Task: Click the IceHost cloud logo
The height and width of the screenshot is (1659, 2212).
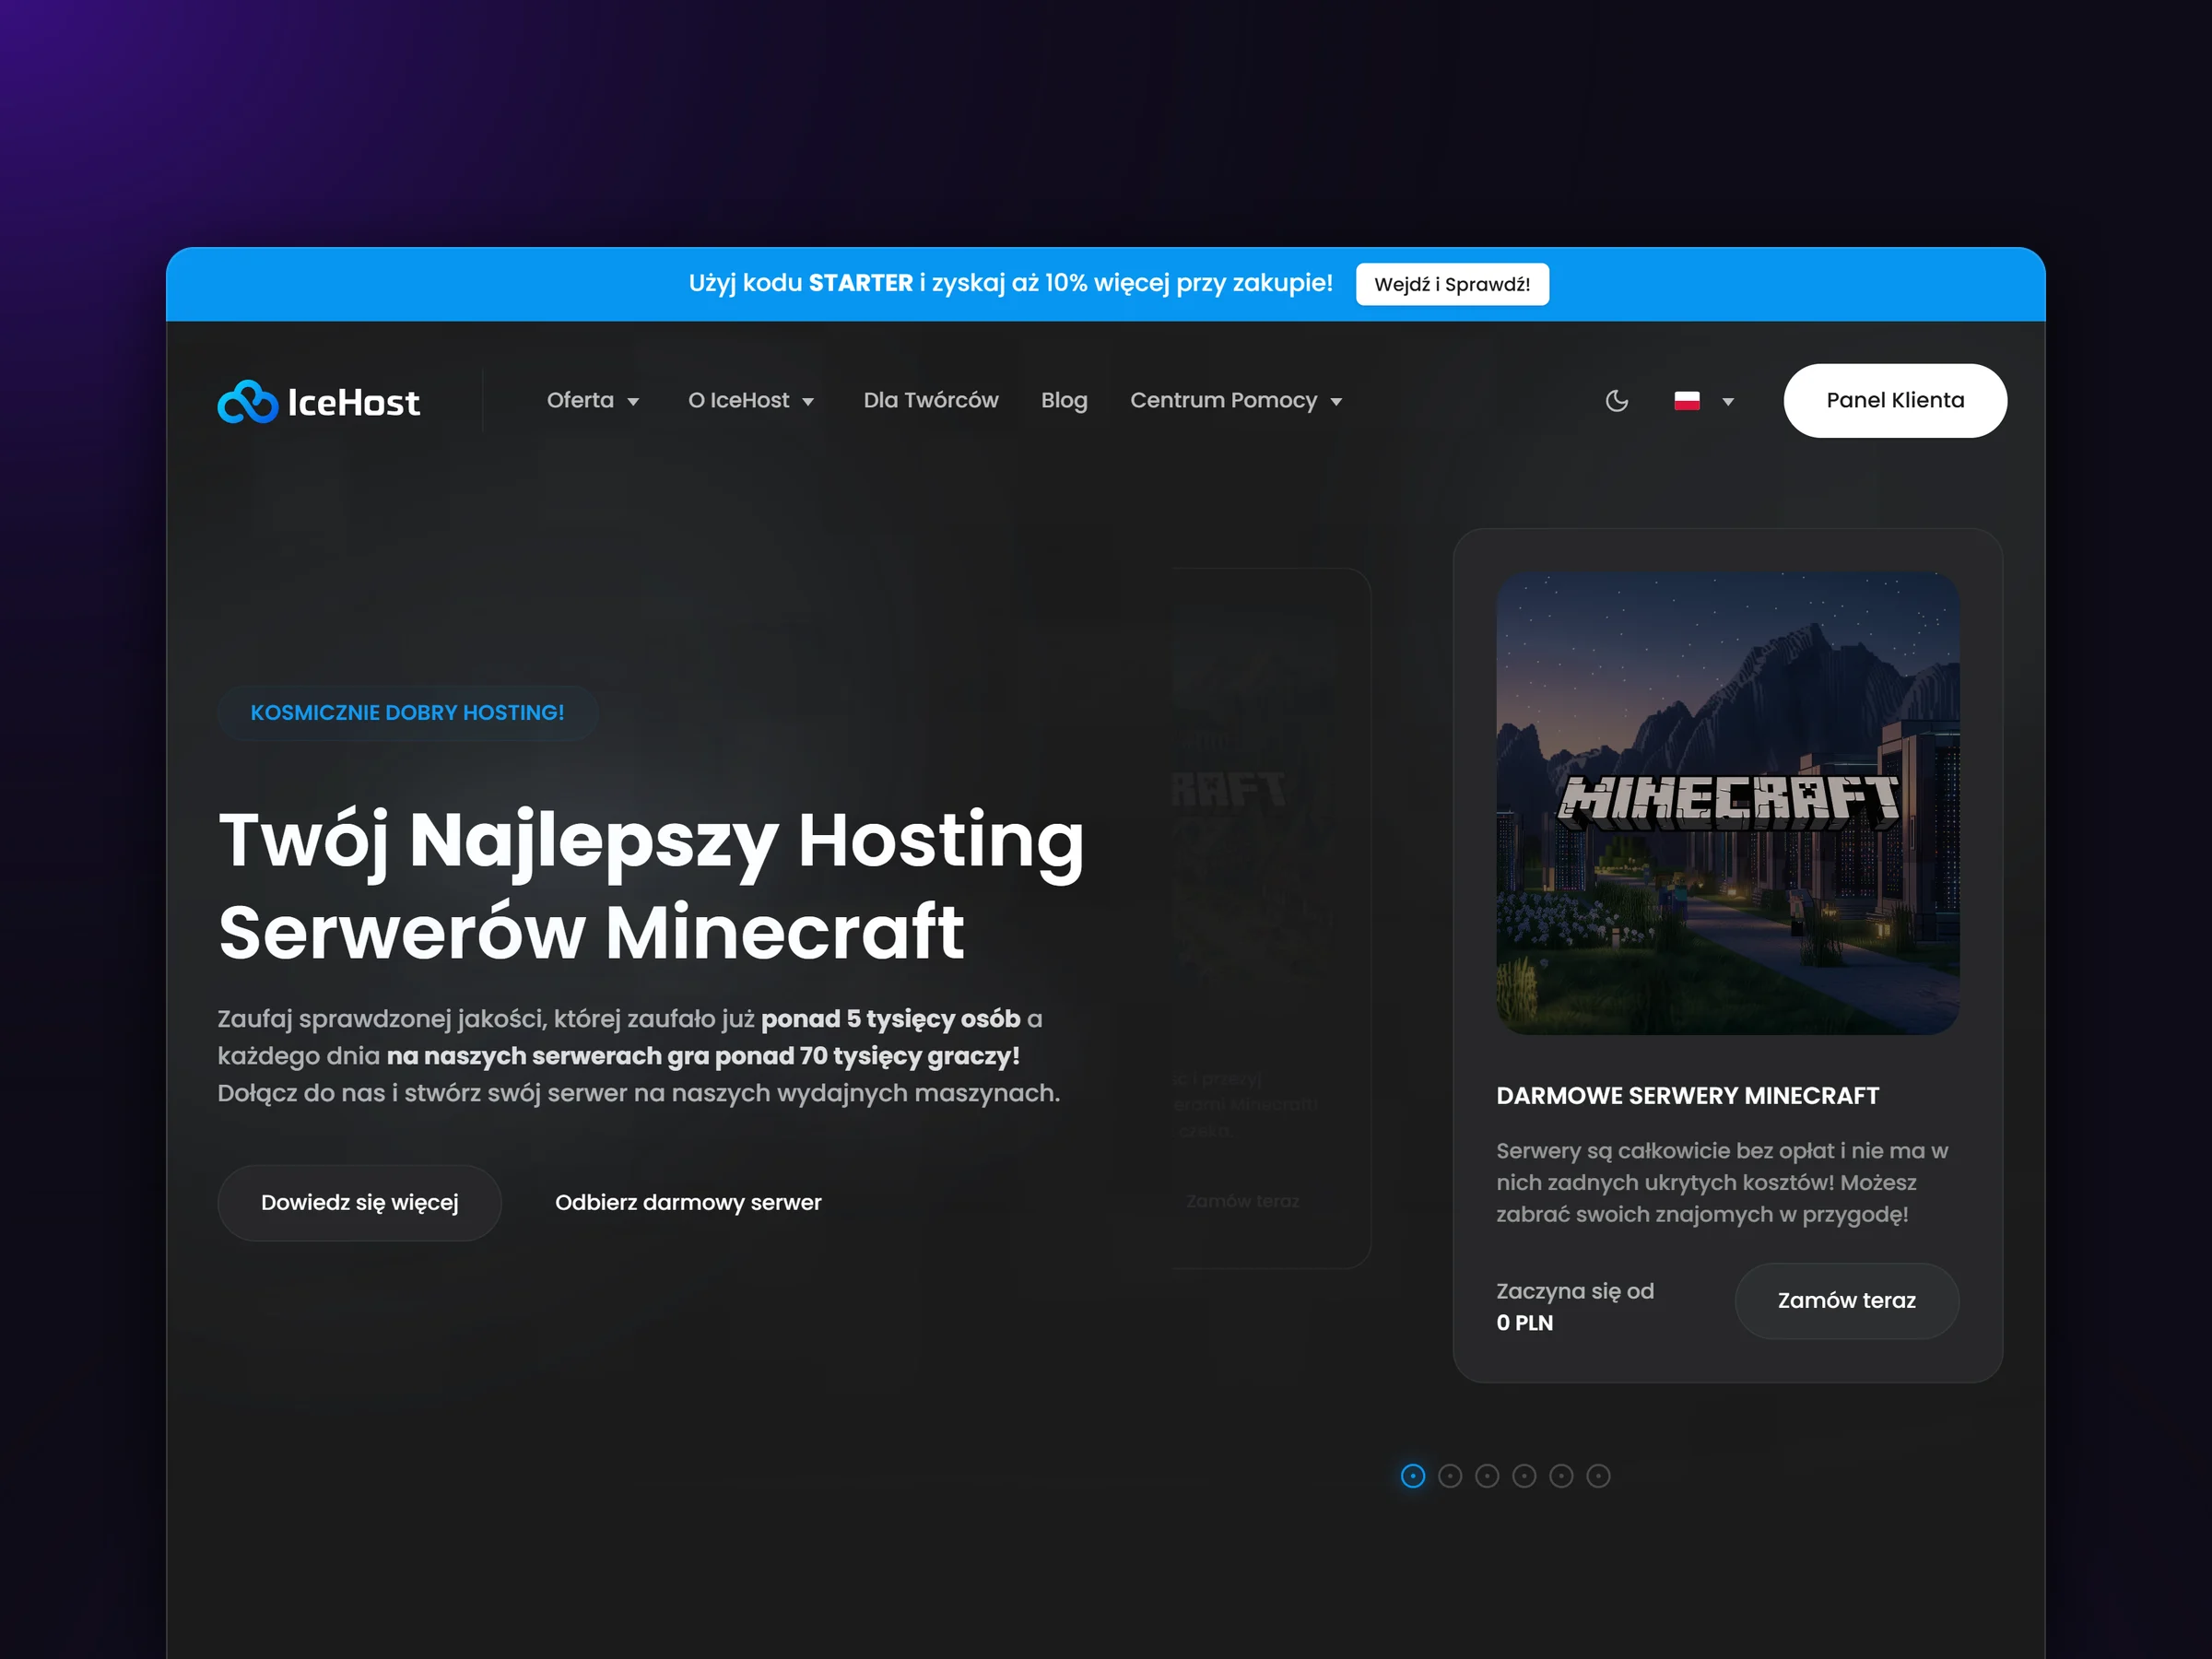Action: pos(247,401)
